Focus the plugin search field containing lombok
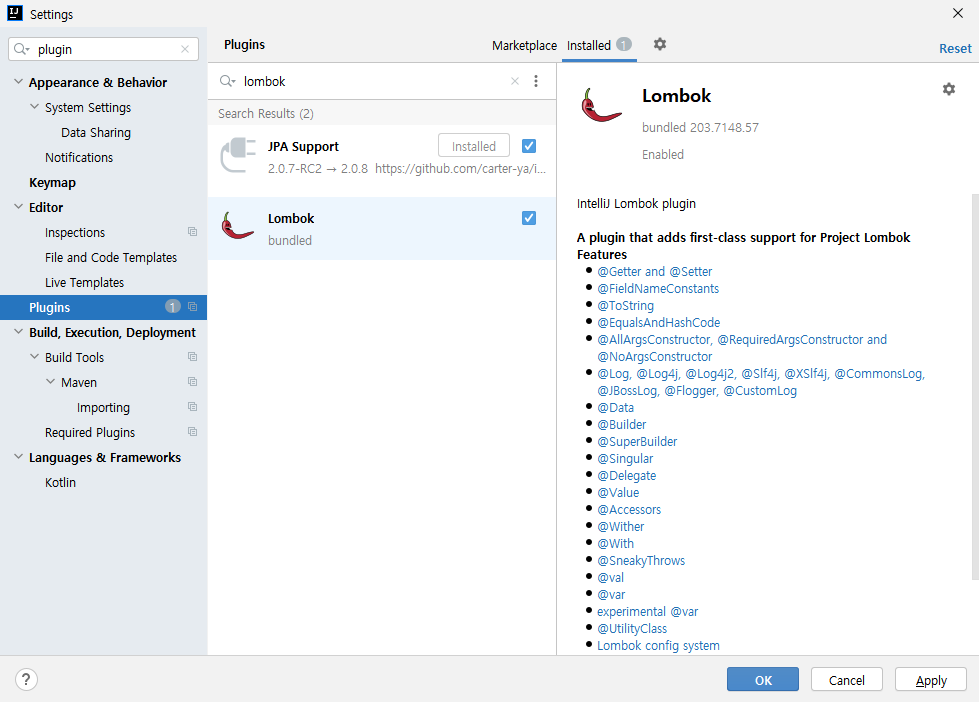Viewport: 979px width, 702px height. 381,81
